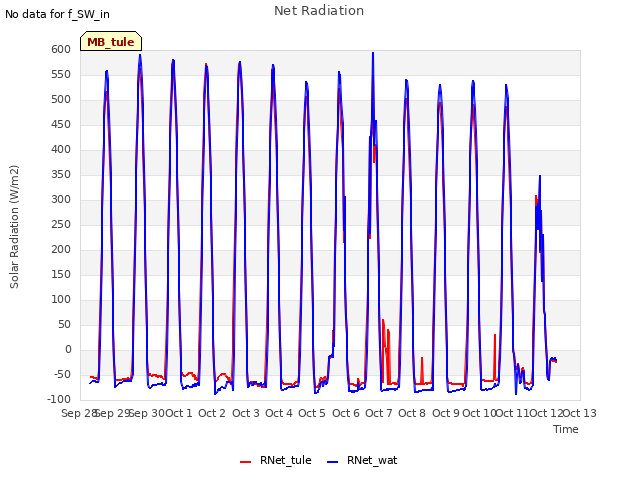Click the 250 y-axis tick label
Image resolution: width=640 pixels, height=480 pixels.
click(x=61, y=224)
